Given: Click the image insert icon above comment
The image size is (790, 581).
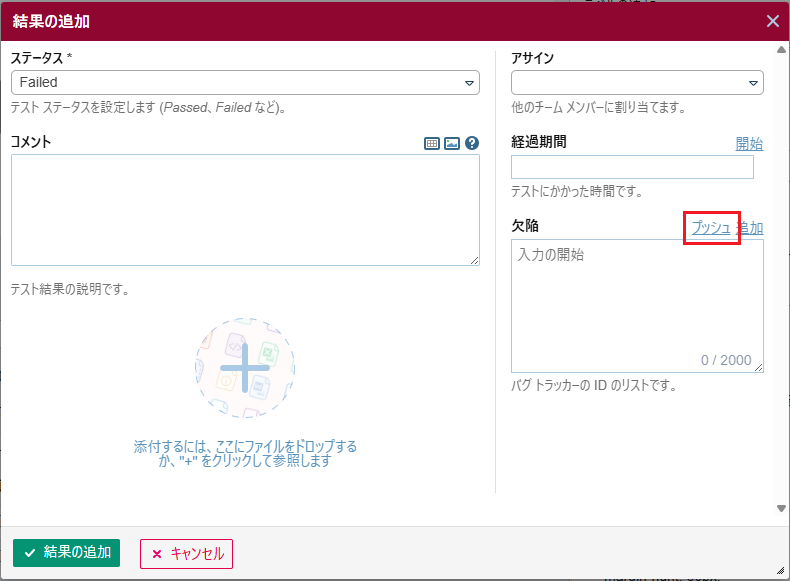Looking at the screenshot, I should pyautogui.click(x=452, y=143).
